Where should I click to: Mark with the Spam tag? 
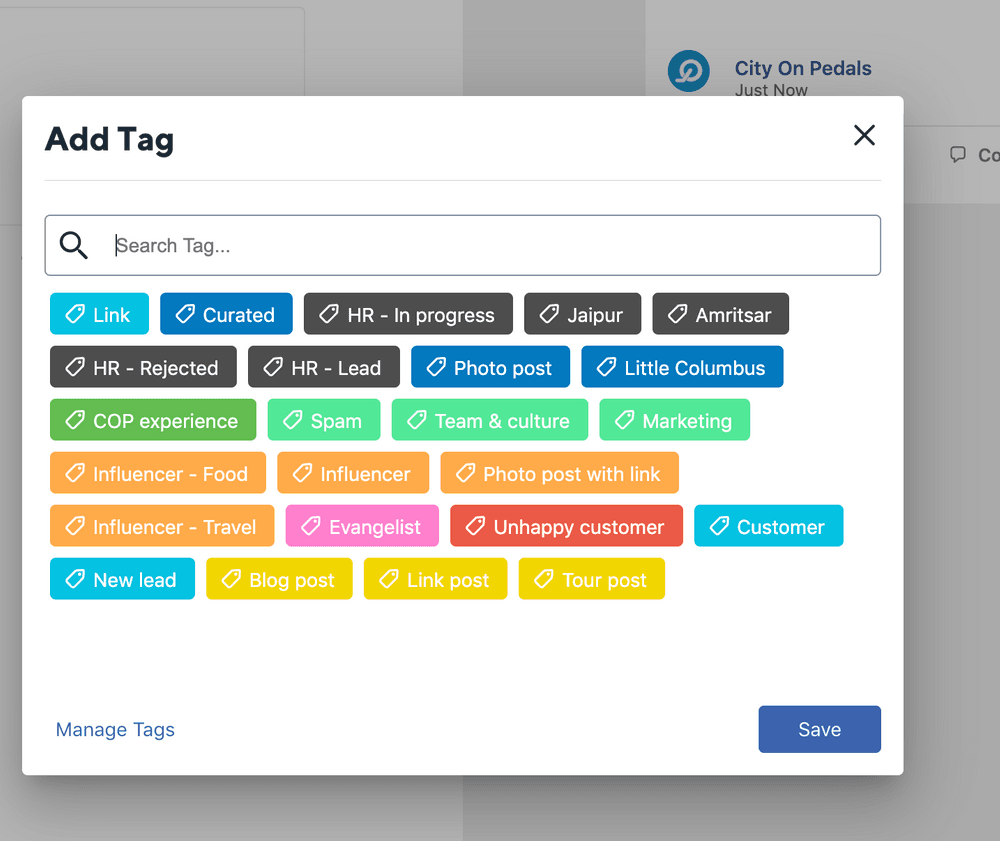(324, 420)
